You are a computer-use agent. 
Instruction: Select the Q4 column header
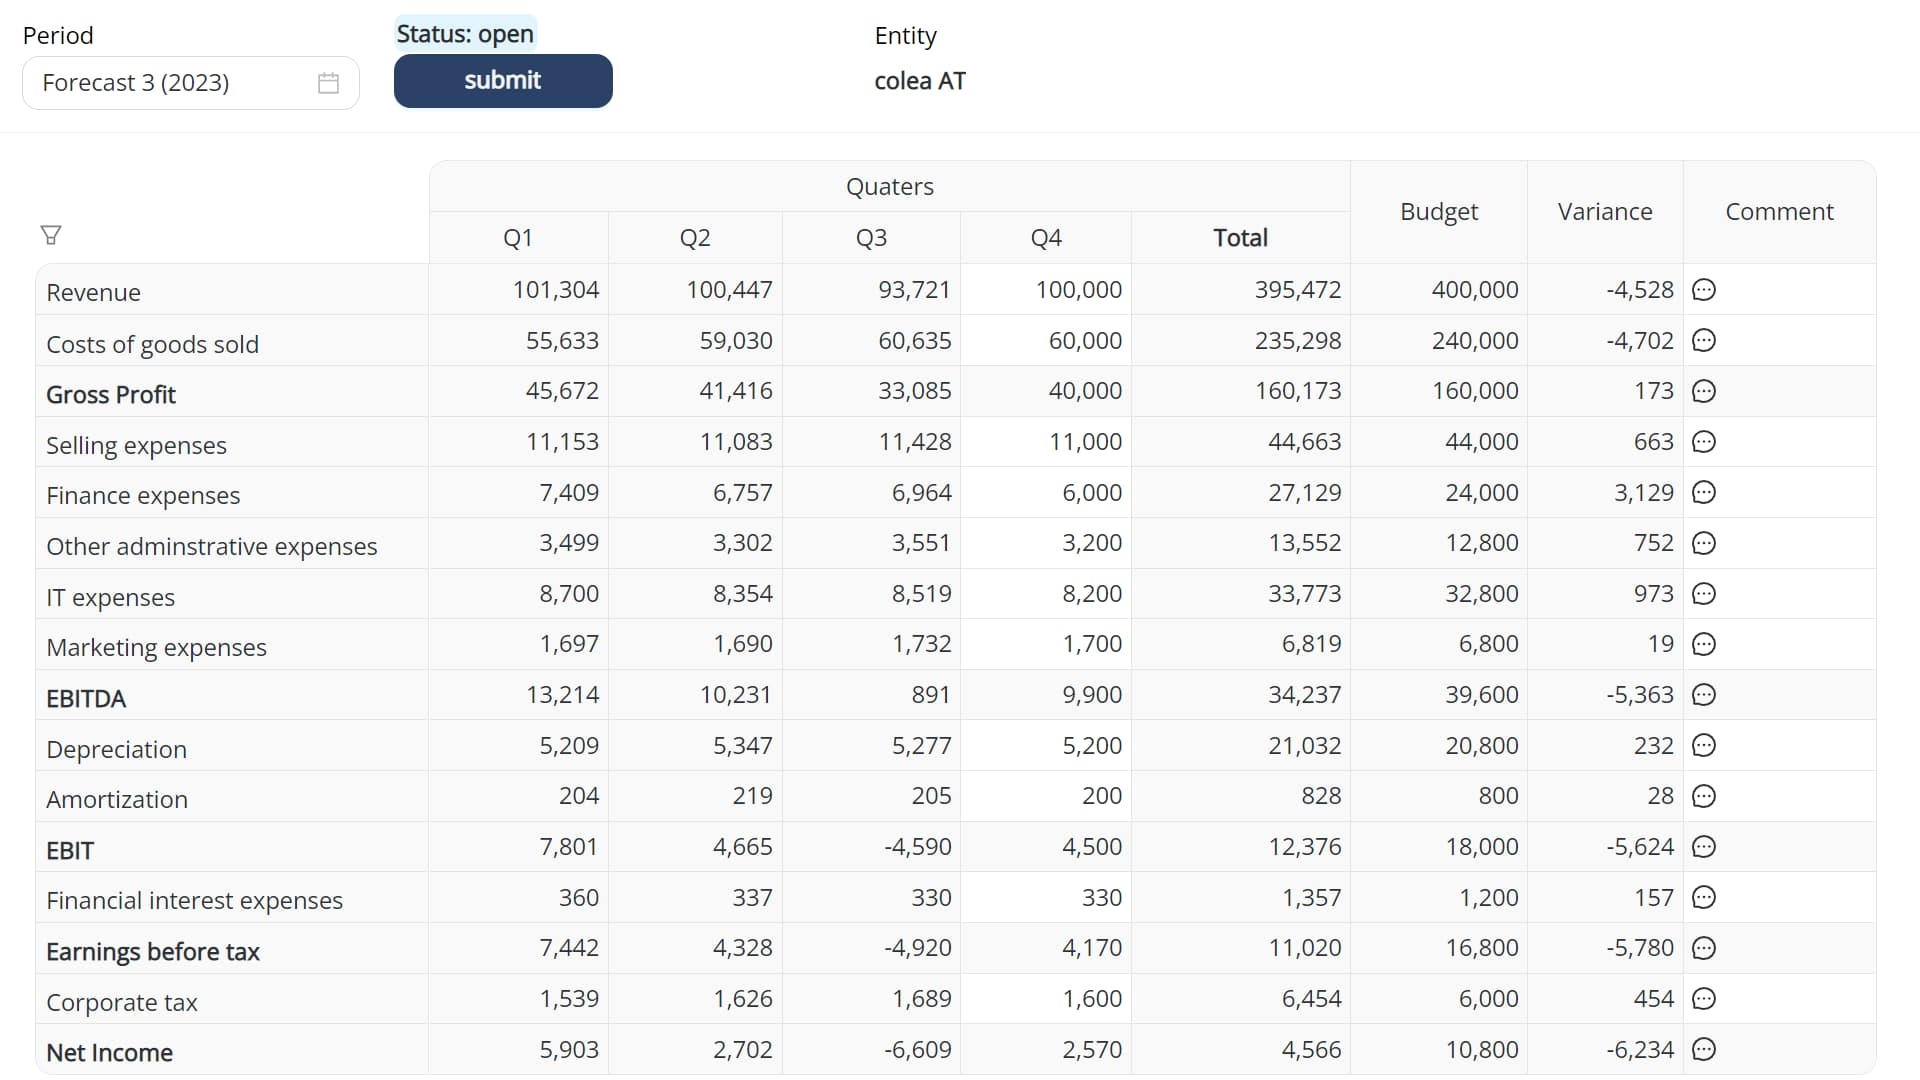coord(1046,238)
